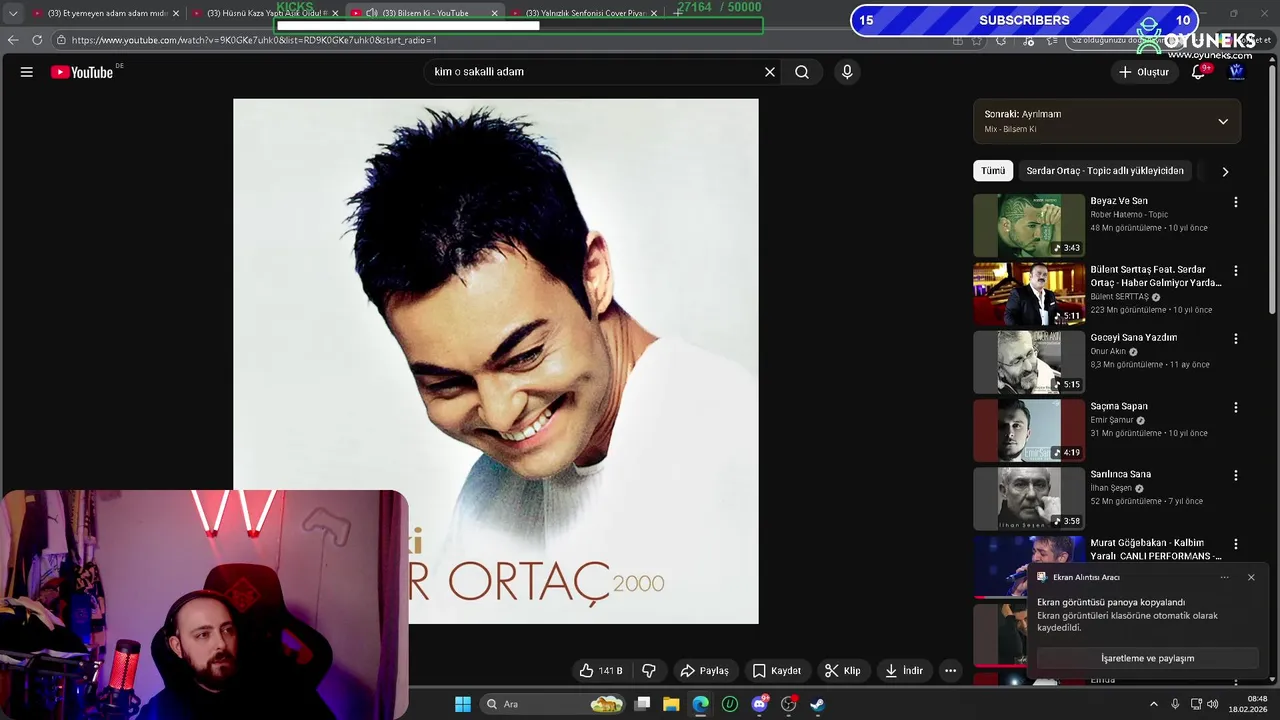Open the green U app on taskbar
The width and height of the screenshot is (1280, 720).
(x=730, y=704)
